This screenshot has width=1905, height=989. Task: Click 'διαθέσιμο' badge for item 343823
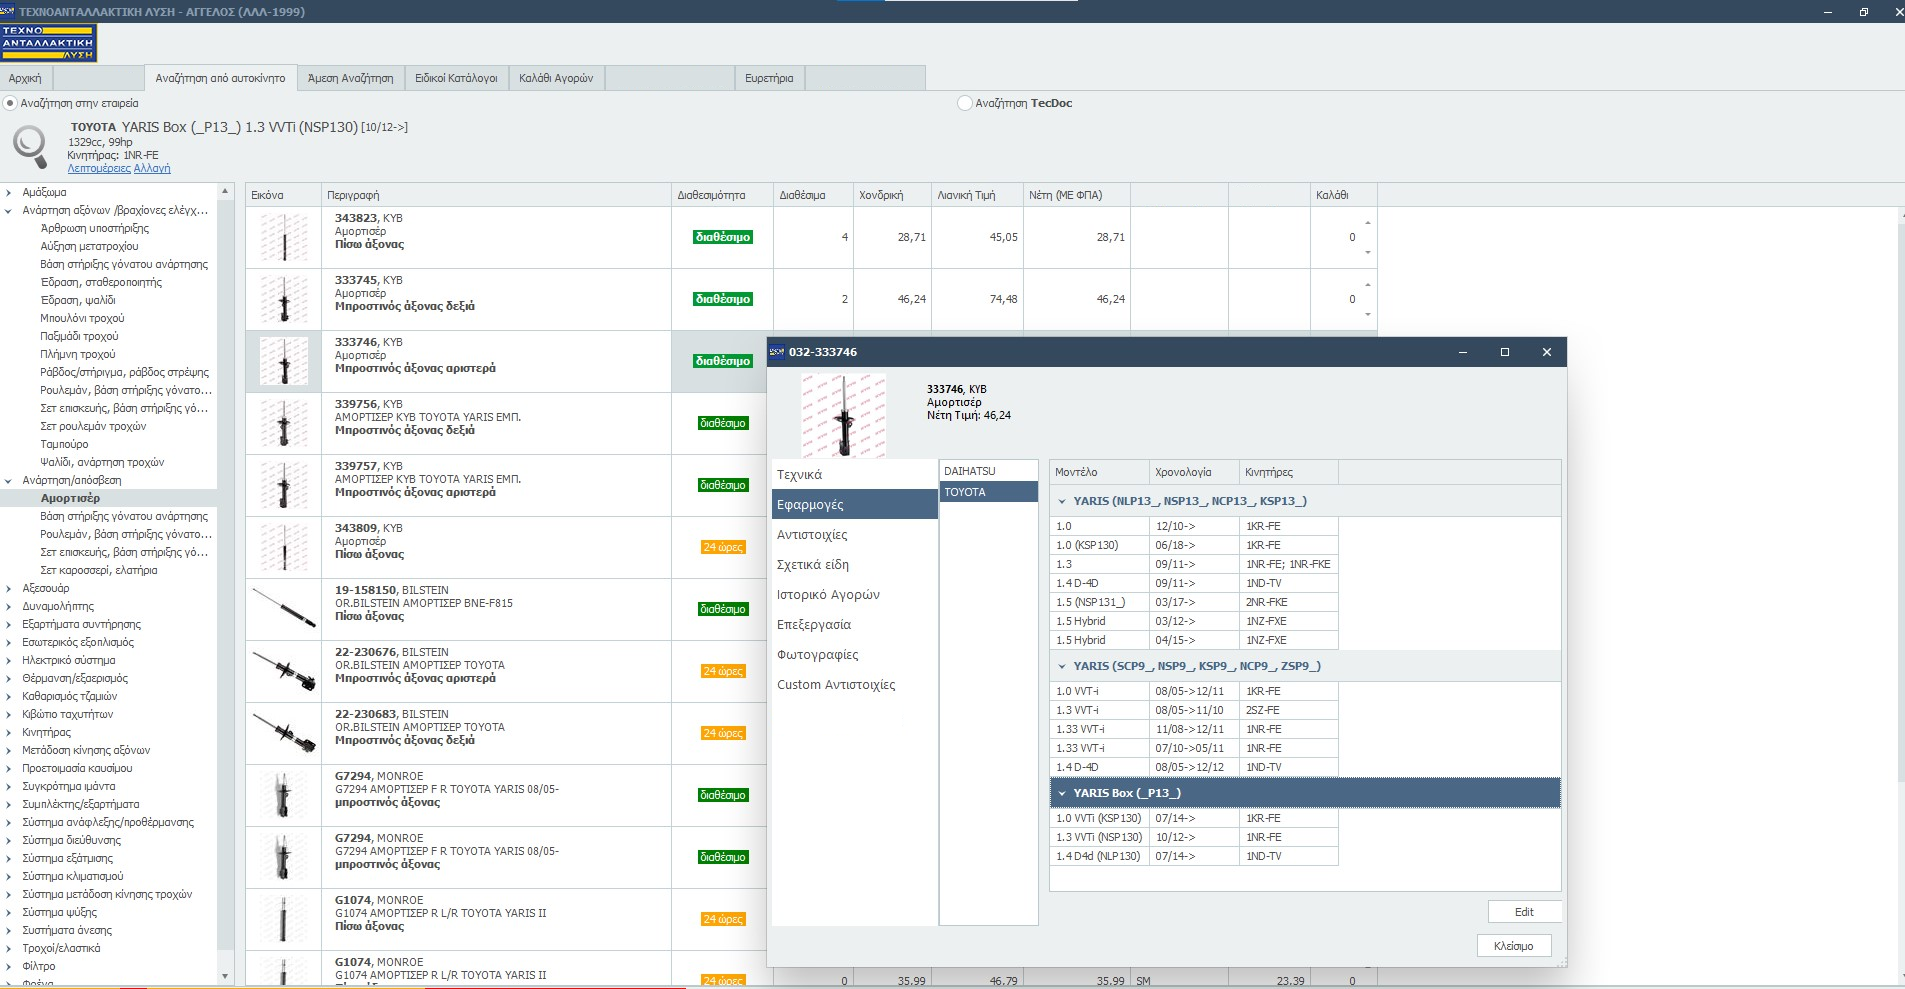tap(722, 237)
